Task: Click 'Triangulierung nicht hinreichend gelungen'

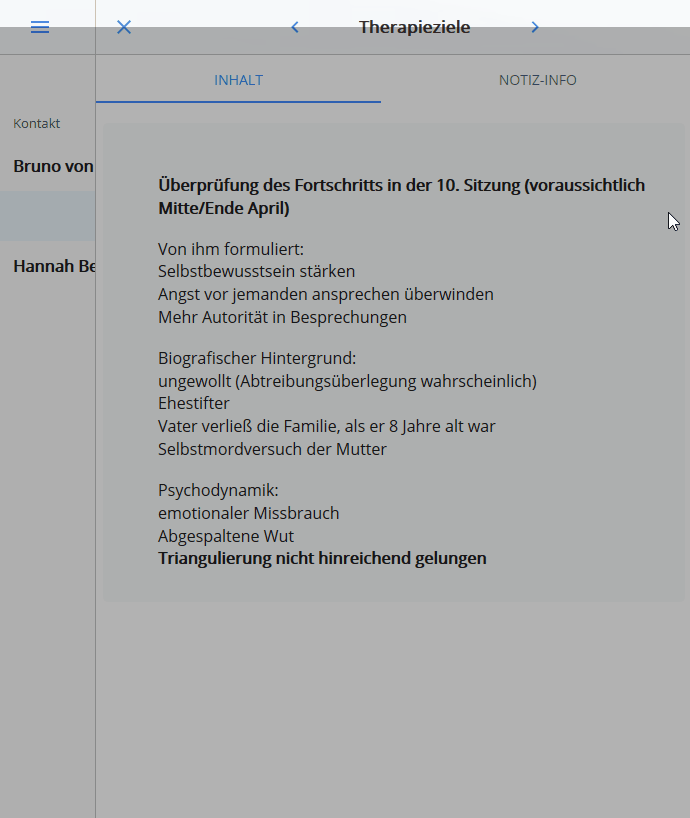Action: pos(322,558)
